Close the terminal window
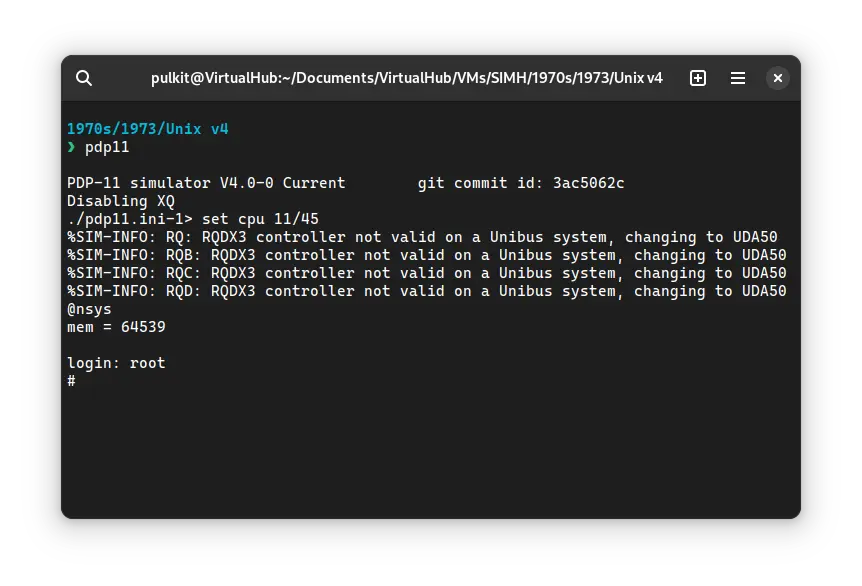Viewport: 862px width, 586px height. coord(777,77)
